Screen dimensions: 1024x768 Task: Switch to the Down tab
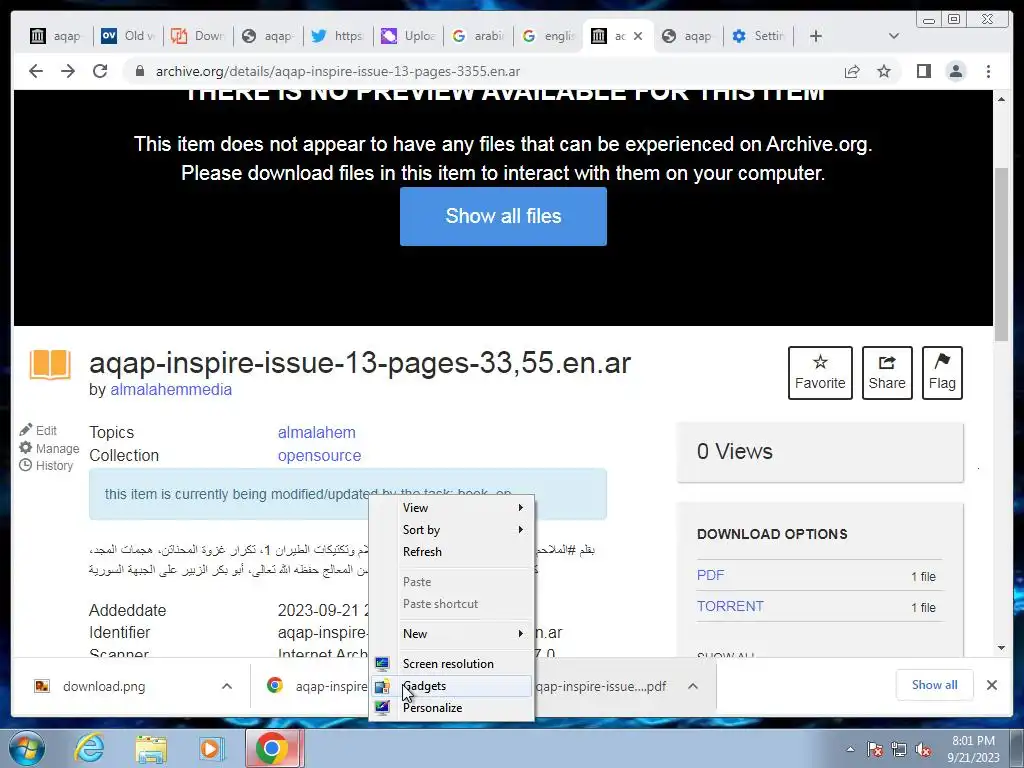pos(197,36)
